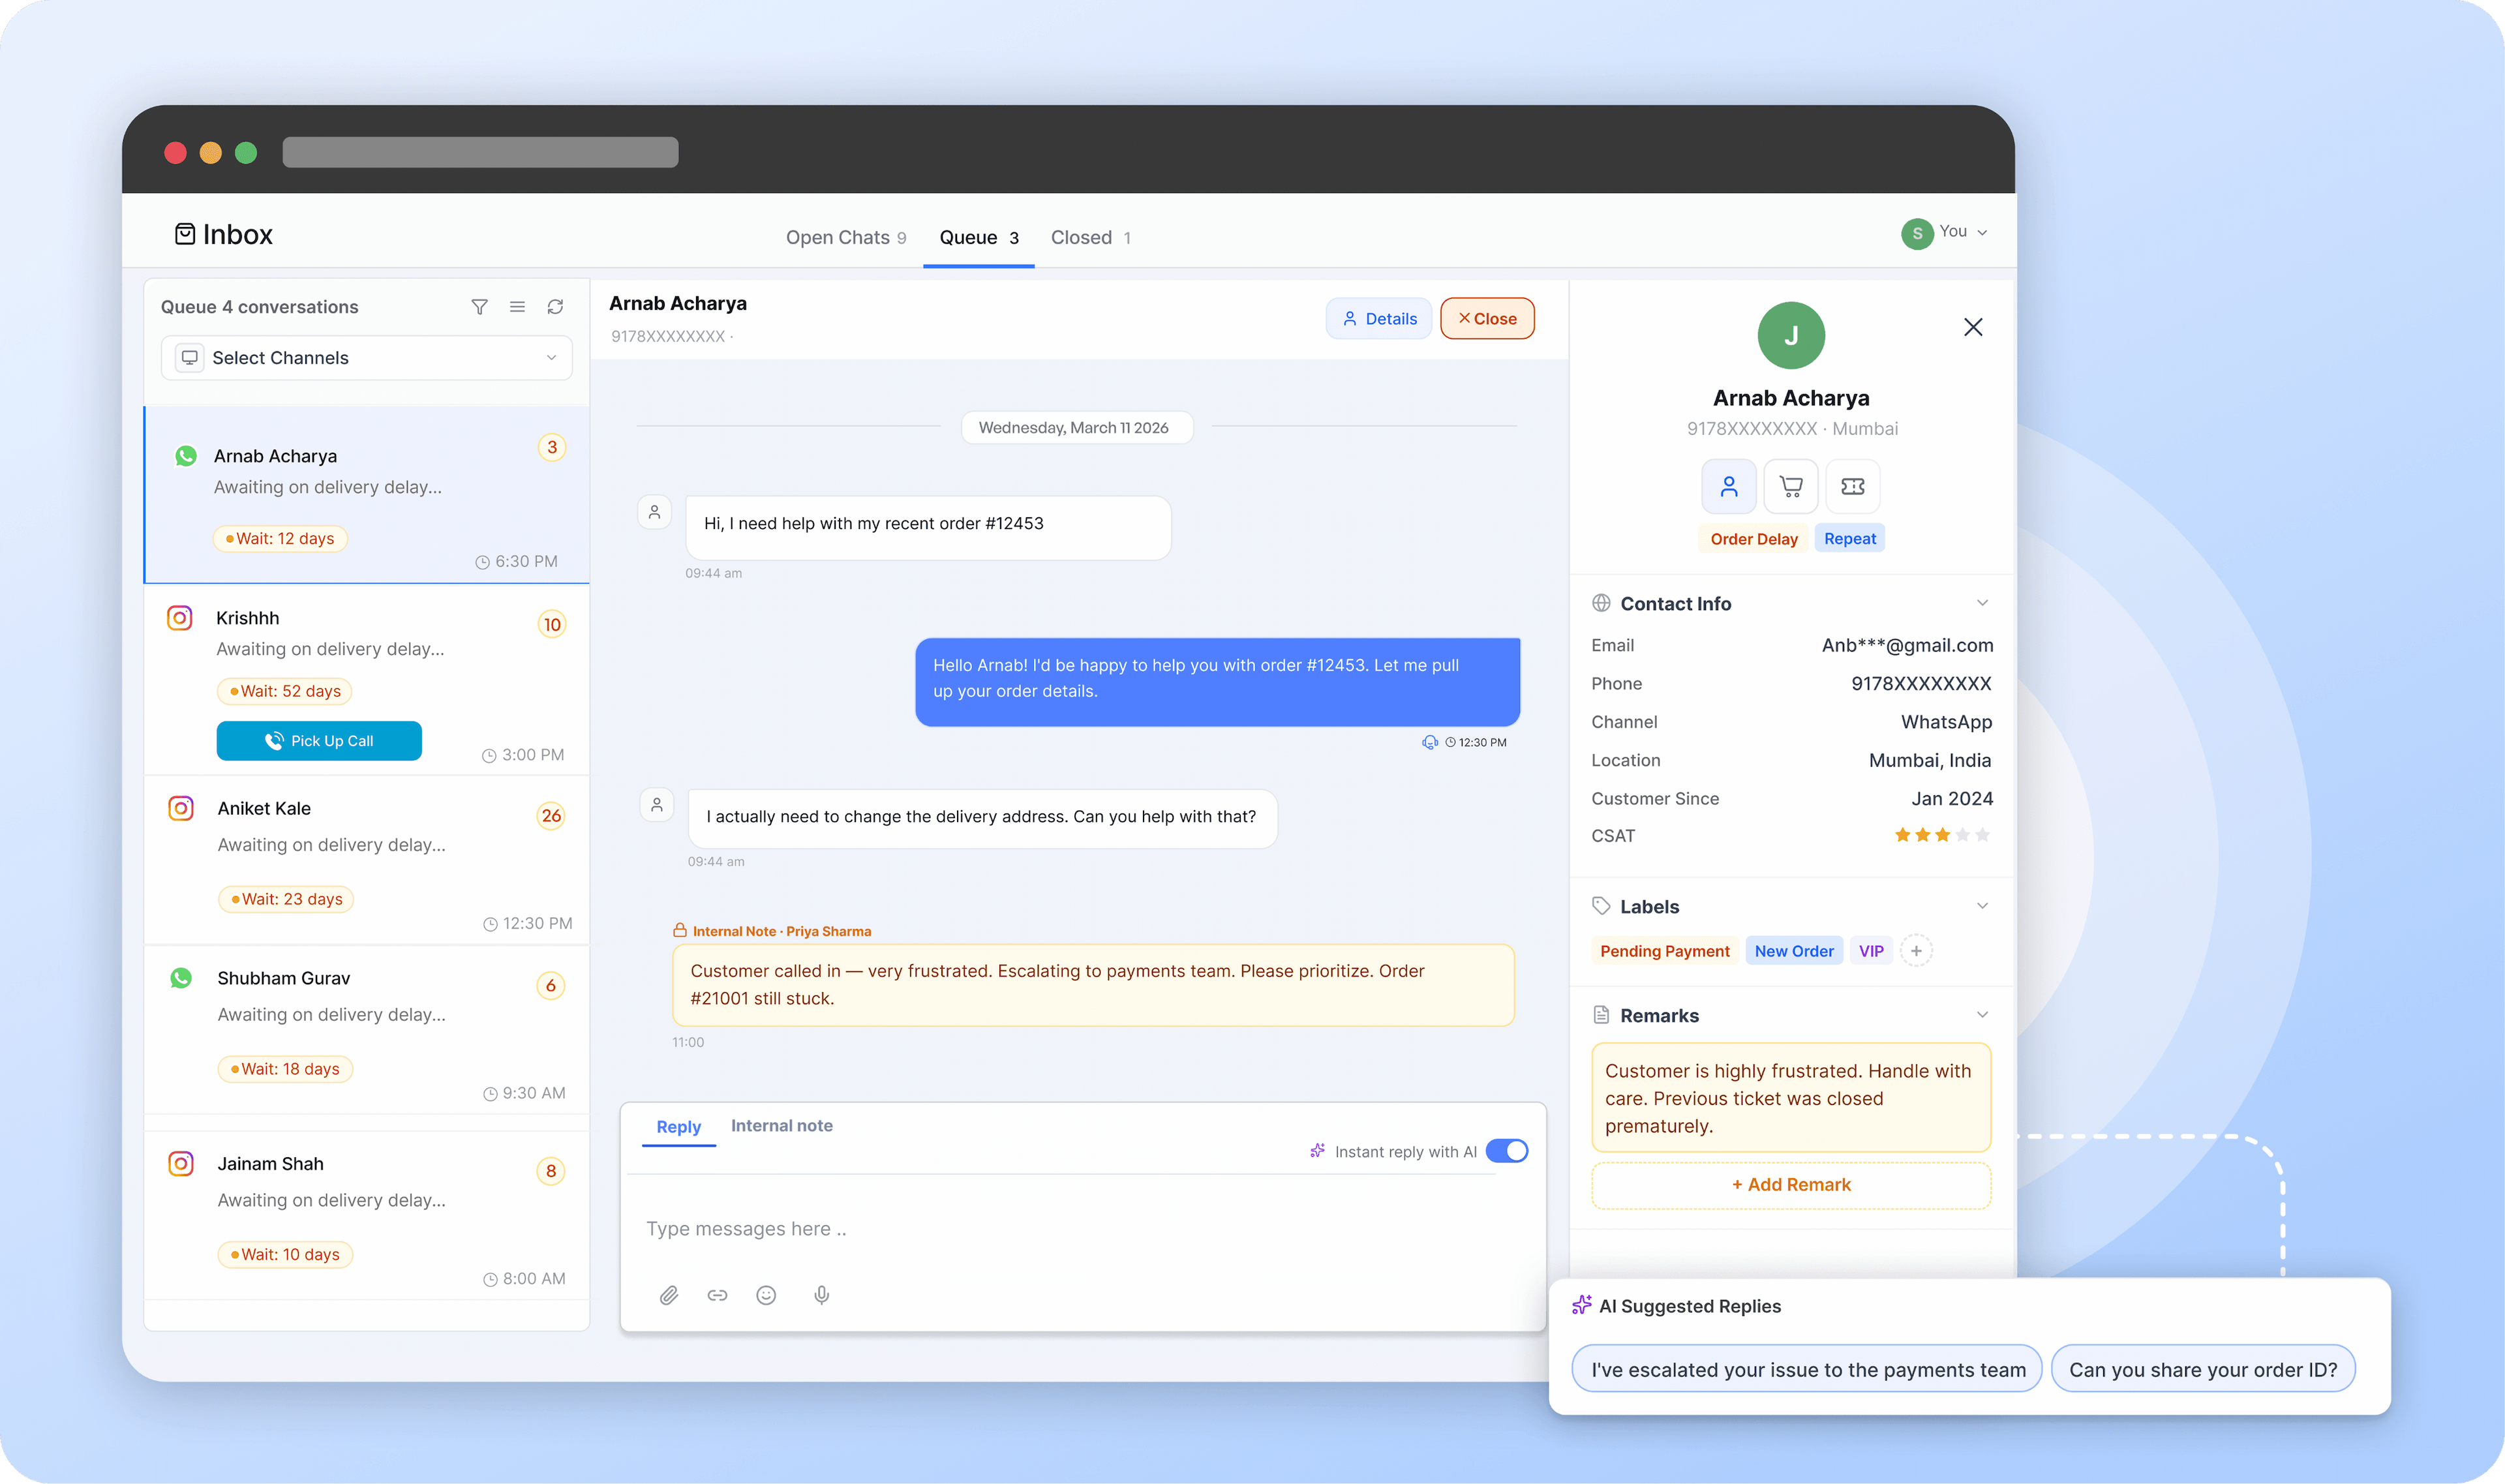Click the S user avatar
This screenshot has height=1484, width=2505.
click(x=1917, y=234)
